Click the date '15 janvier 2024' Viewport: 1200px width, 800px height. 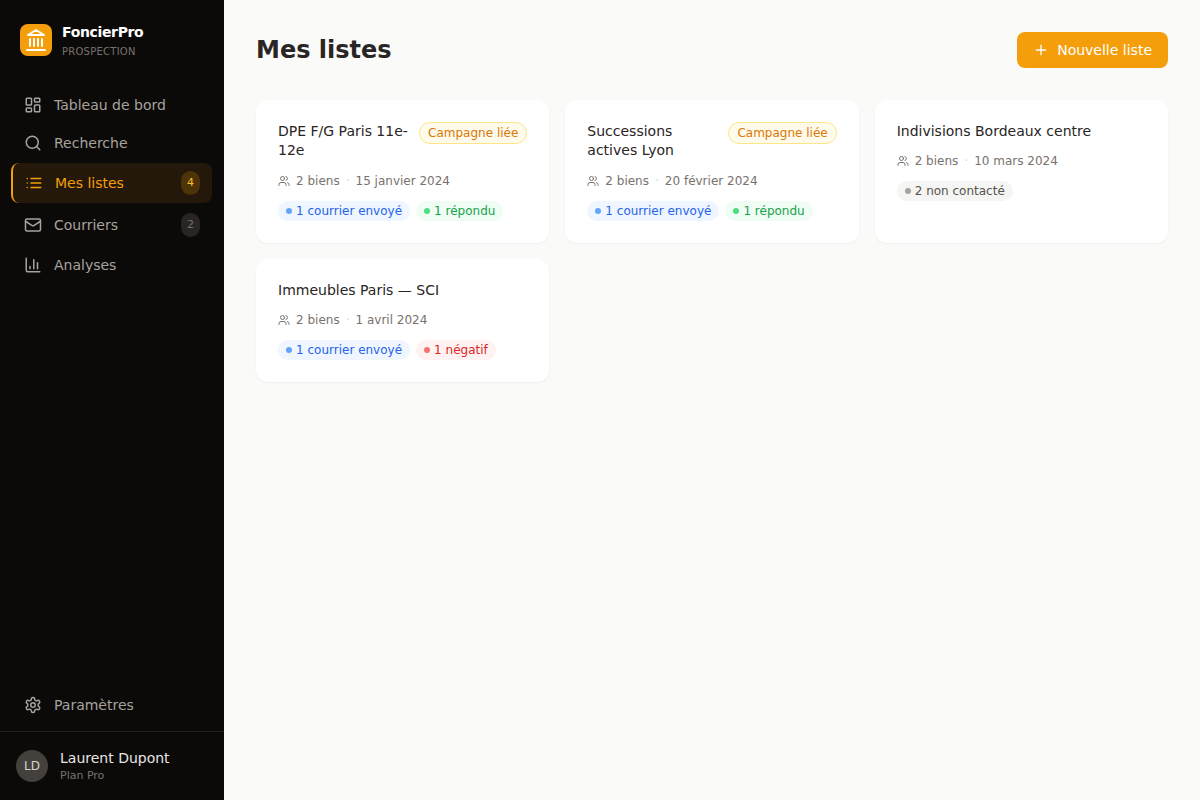(x=403, y=181)
